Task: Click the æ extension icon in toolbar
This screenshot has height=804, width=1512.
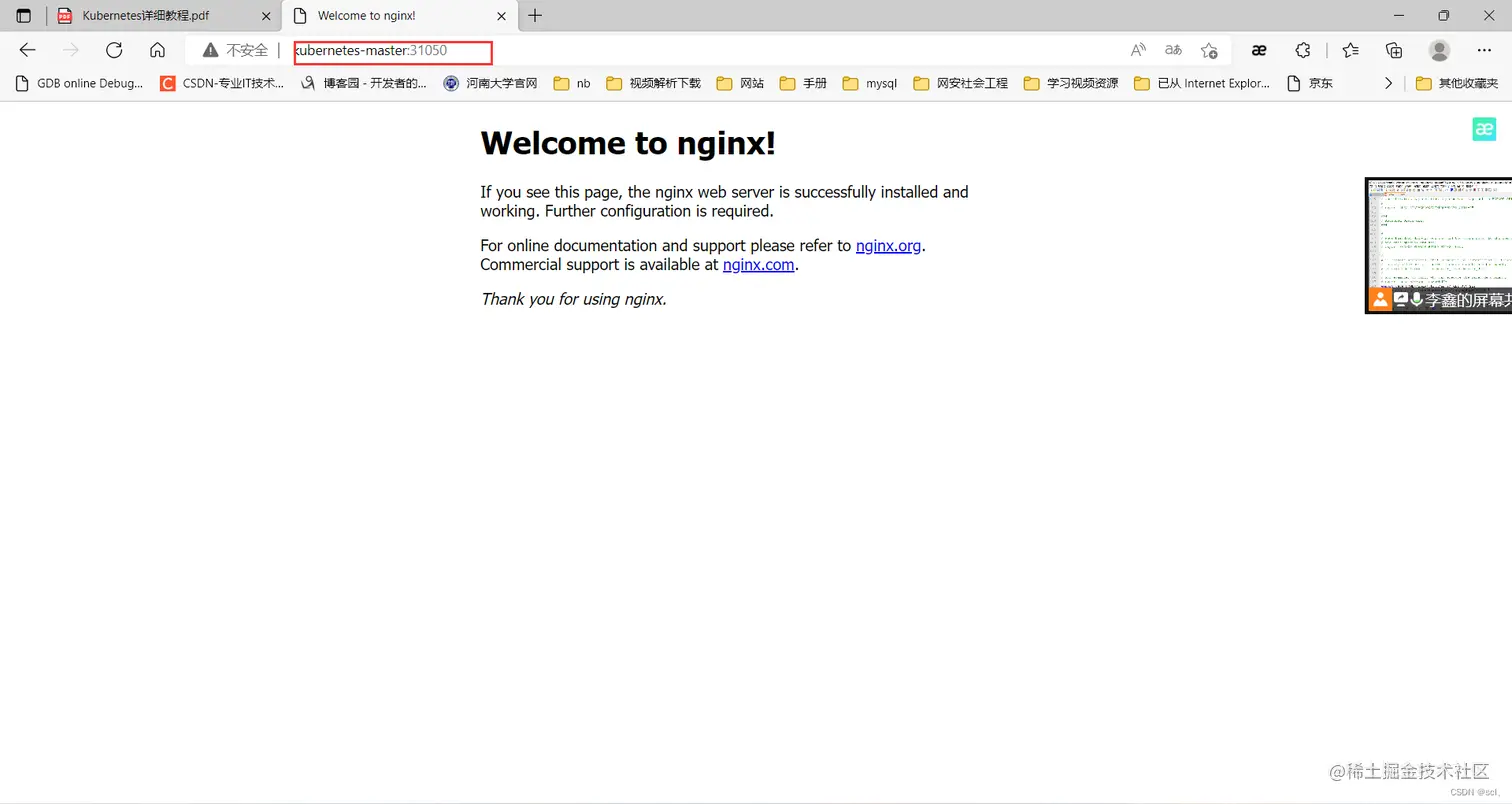Action: click(1259, 50)
